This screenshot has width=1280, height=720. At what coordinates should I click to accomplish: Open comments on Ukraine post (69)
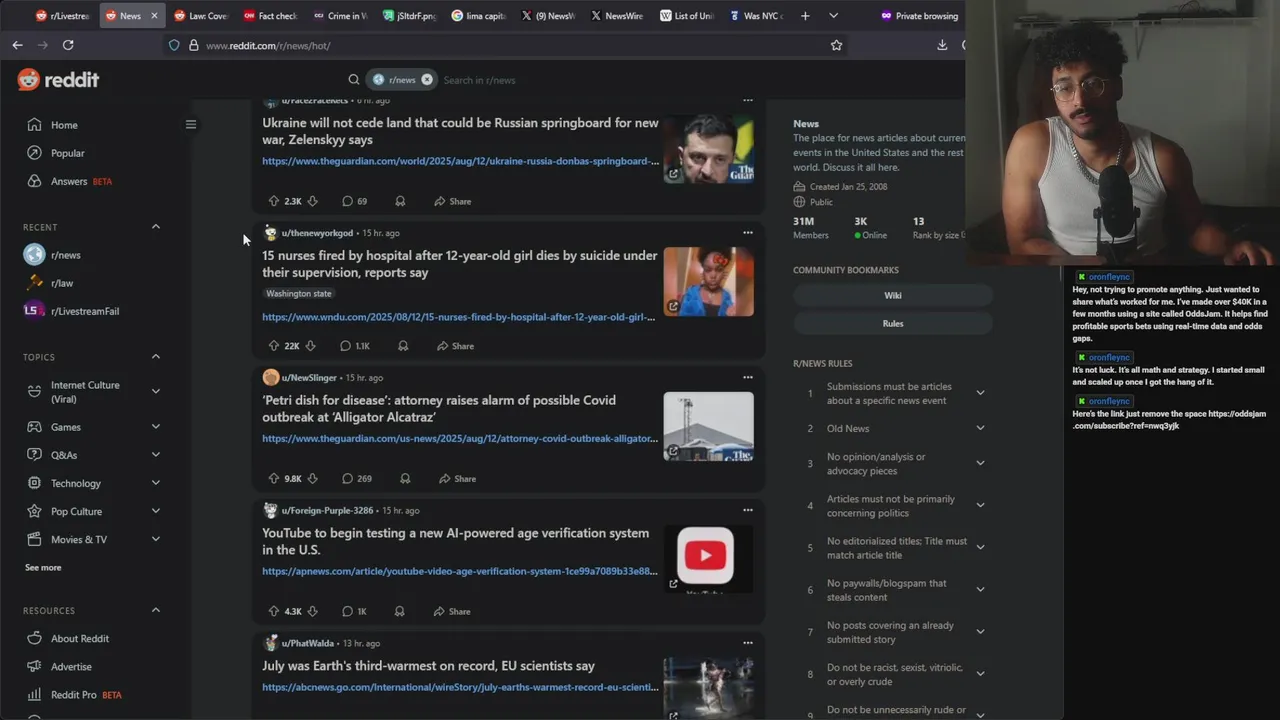(355, 201)
